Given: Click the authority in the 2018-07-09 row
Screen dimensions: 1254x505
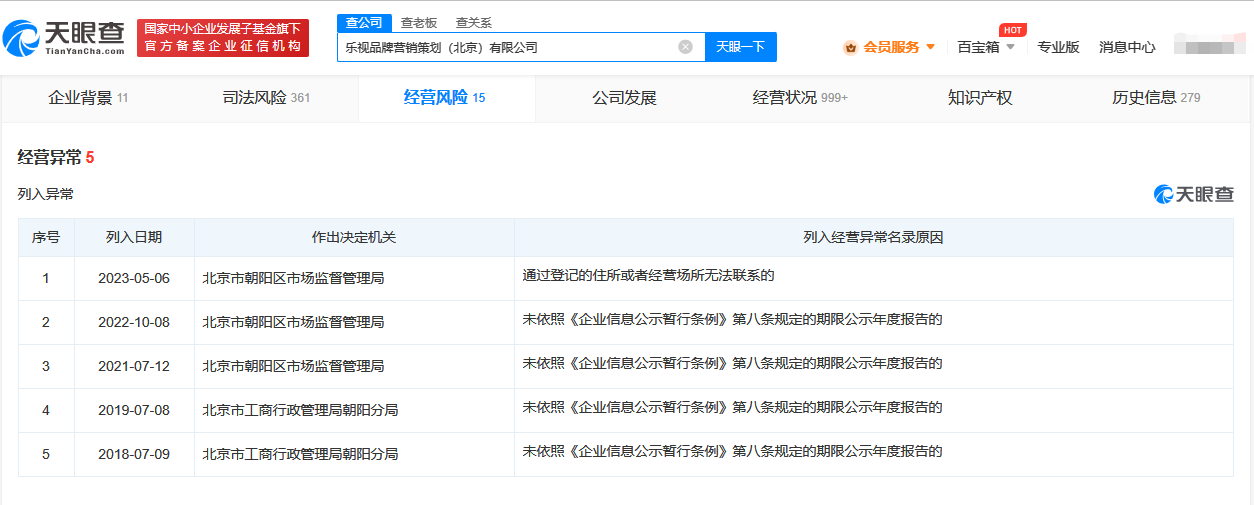Looking at the screenshot, I should (300, 454).
